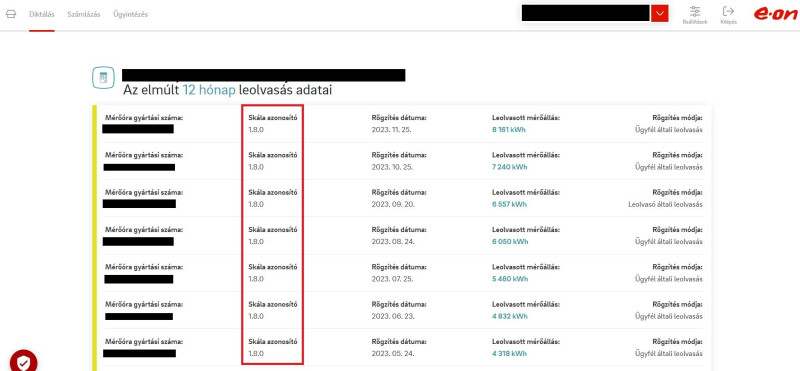Click the 4 832 kWh reading
800x371 pixels.
(509, 316)
